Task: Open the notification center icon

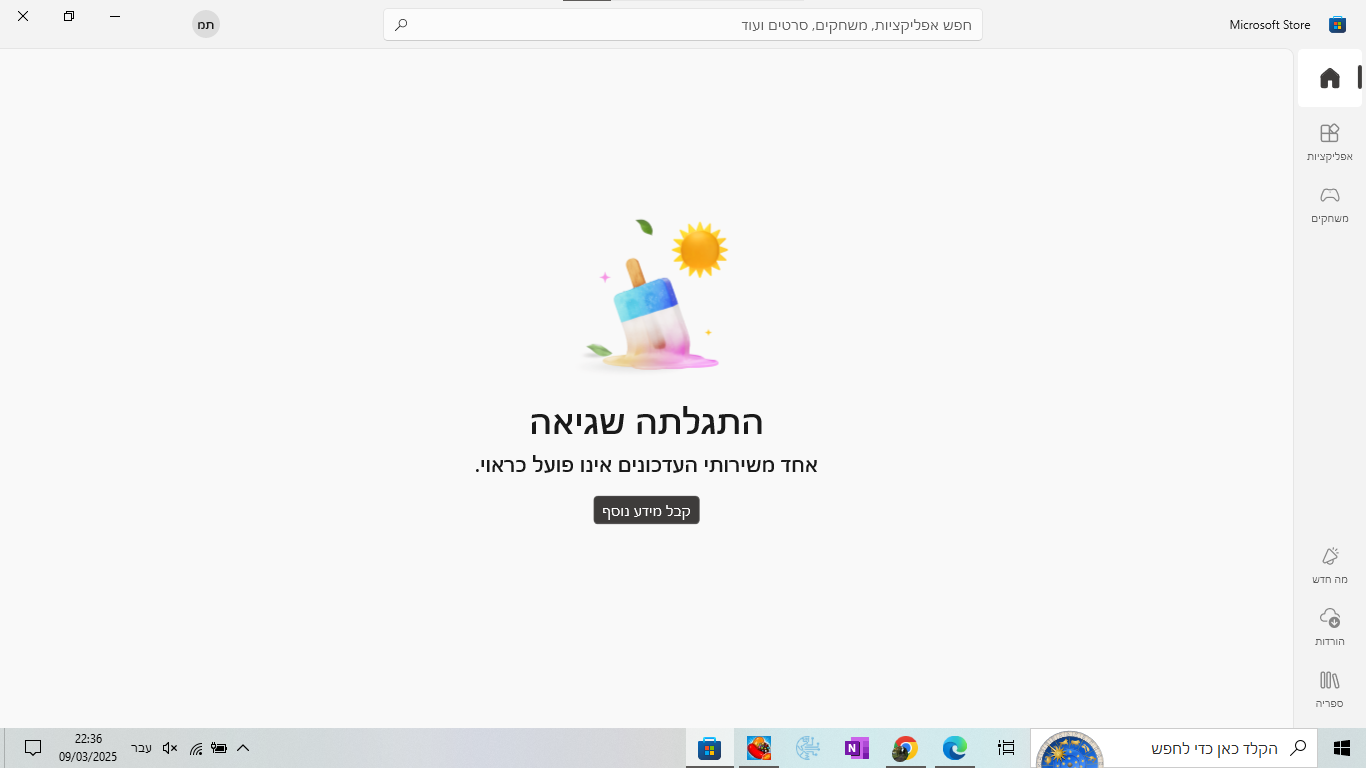Action: point(33,748)
